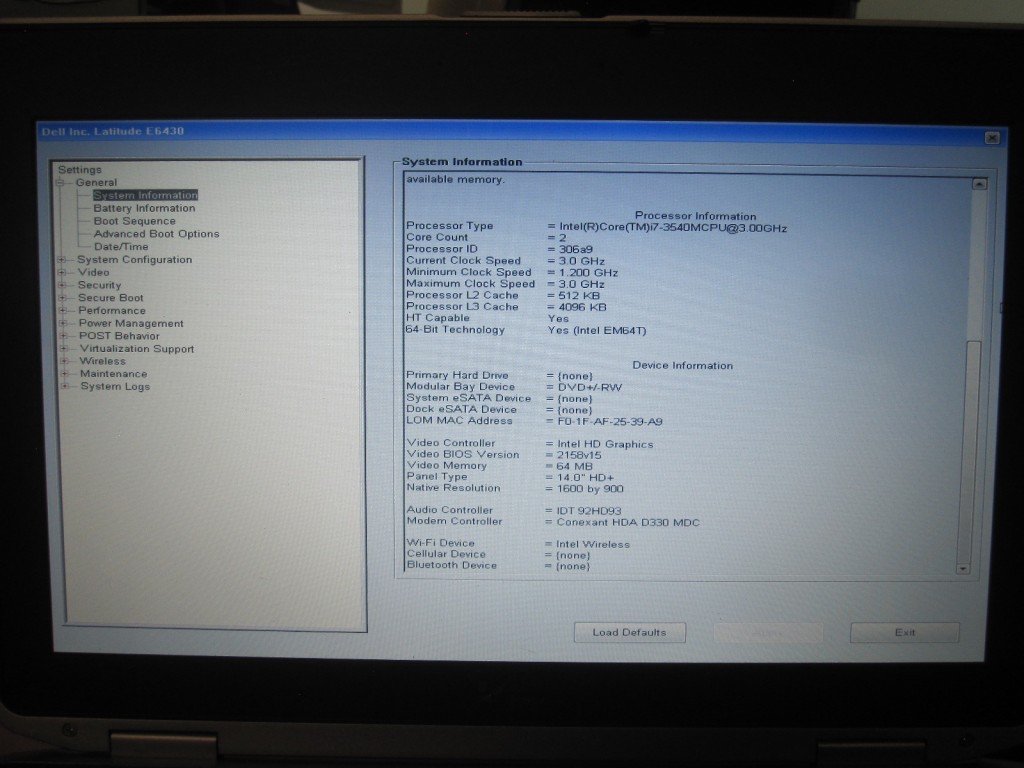Click the Modem Controller value Conexant HDA
The width and height of the screenshot is (1024, 768).
[x=628, y=522]
